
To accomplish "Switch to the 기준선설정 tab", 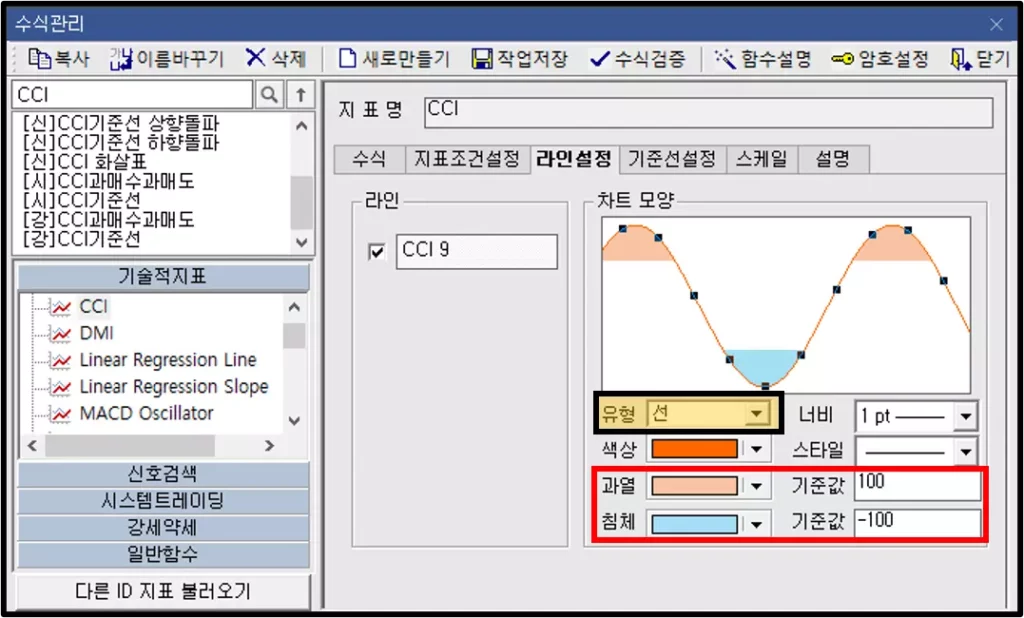I will [672, 159].
